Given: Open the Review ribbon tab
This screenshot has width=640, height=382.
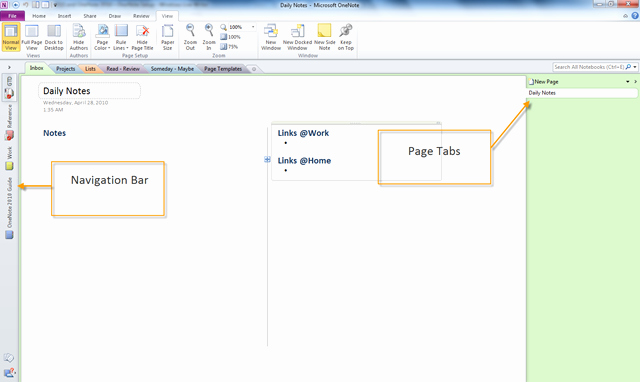Looking at the screenshot, I should (x=141, y=16).
